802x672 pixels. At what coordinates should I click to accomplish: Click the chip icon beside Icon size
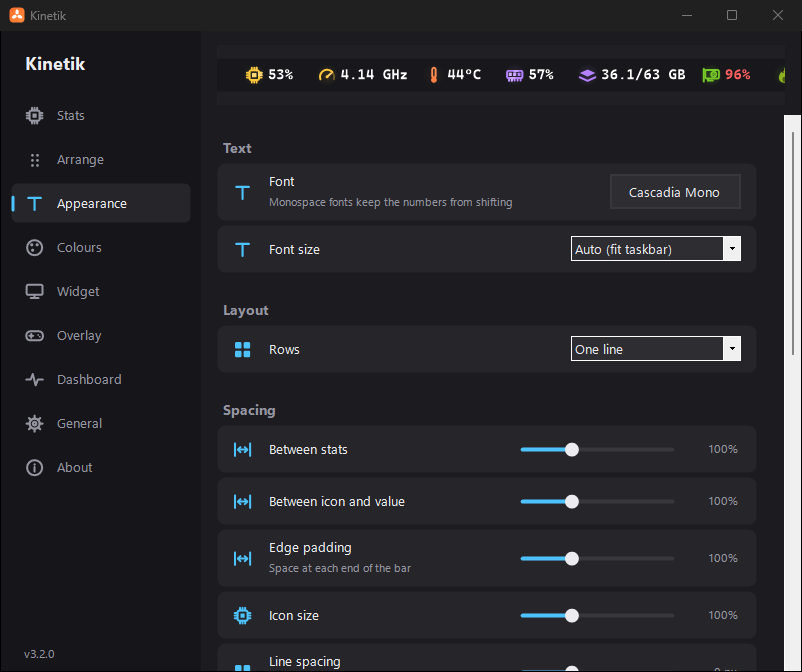pyautogui.click(x=242, y=615)
